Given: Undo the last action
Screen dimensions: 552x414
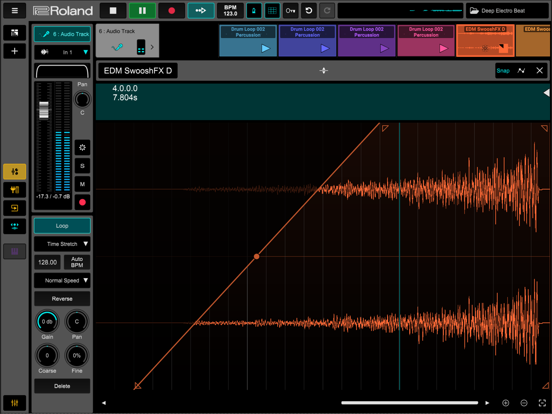Looking at the screenshot, I should click(x=309, y=11).
